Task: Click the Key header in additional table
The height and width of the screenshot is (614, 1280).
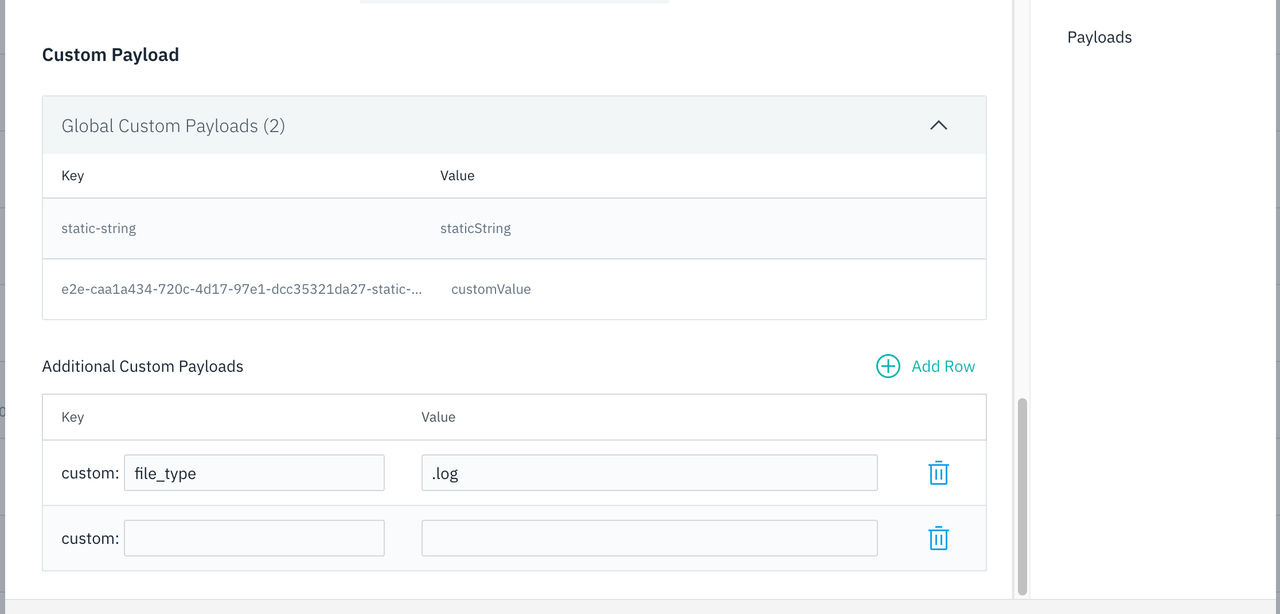Action: click(x=72, y=417)
